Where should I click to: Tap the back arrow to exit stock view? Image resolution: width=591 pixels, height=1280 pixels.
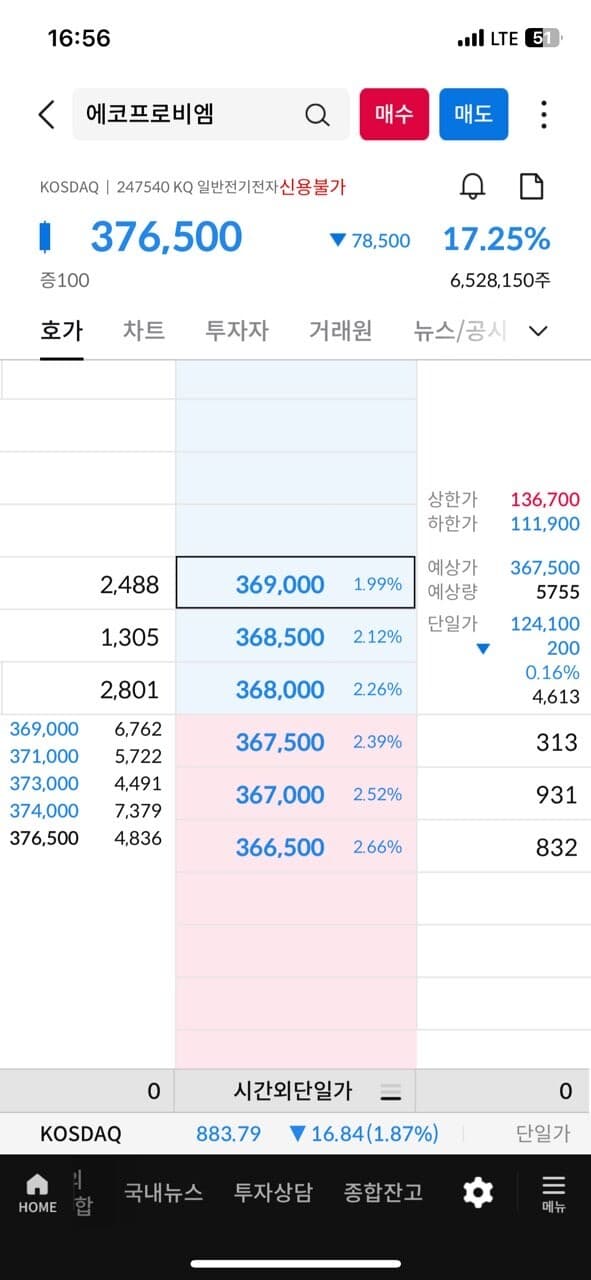point(44,114)
